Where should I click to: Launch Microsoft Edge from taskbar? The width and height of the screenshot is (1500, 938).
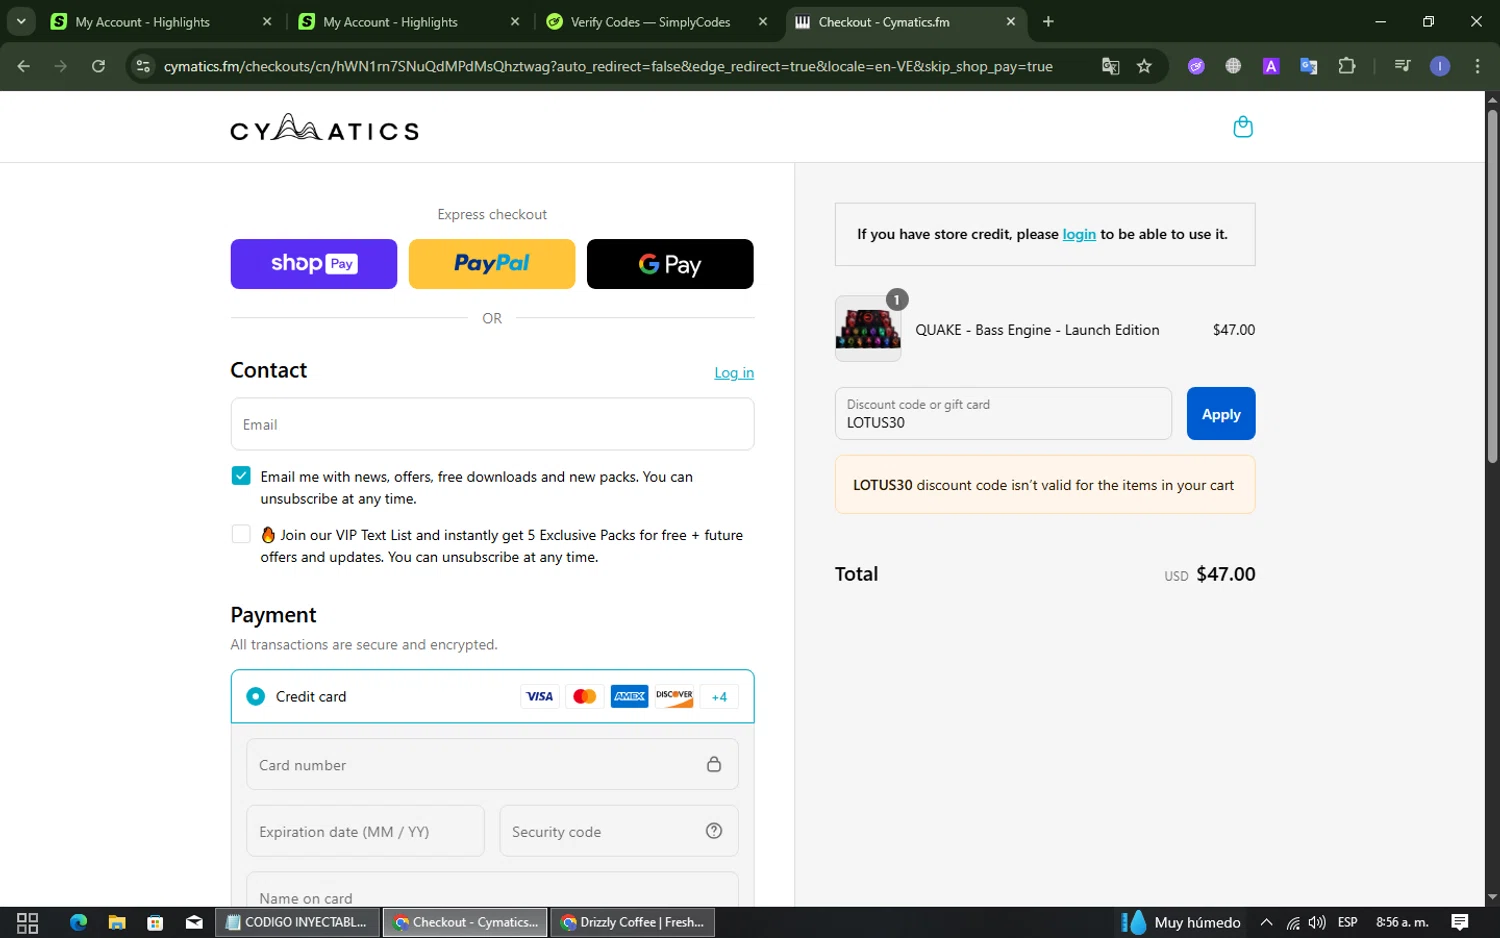click(79, 922)
